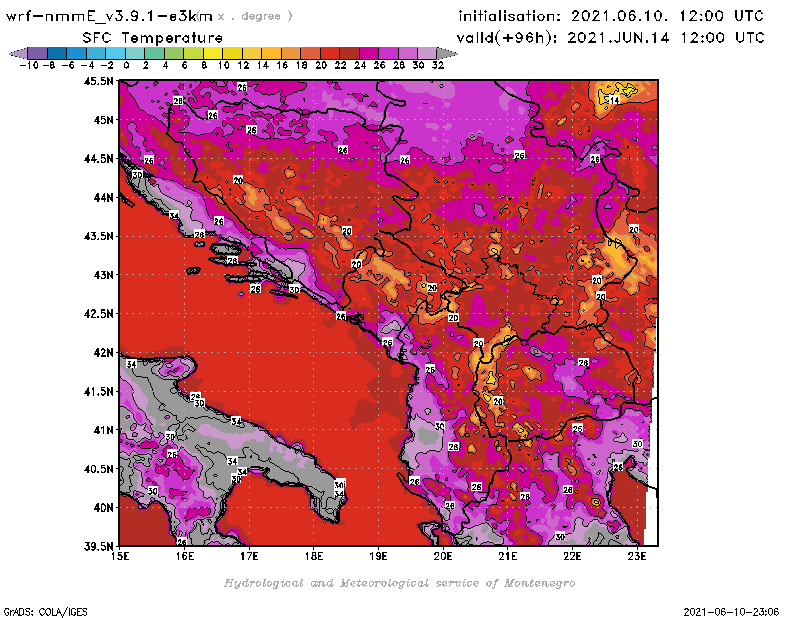The height and width of the screenshot is (618, 800).
Task: Click the '40.5N' latitude label
Action: 98,469
